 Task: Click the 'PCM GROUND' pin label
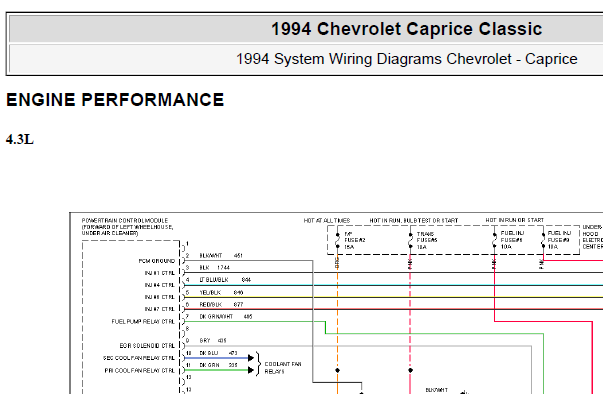157,261
